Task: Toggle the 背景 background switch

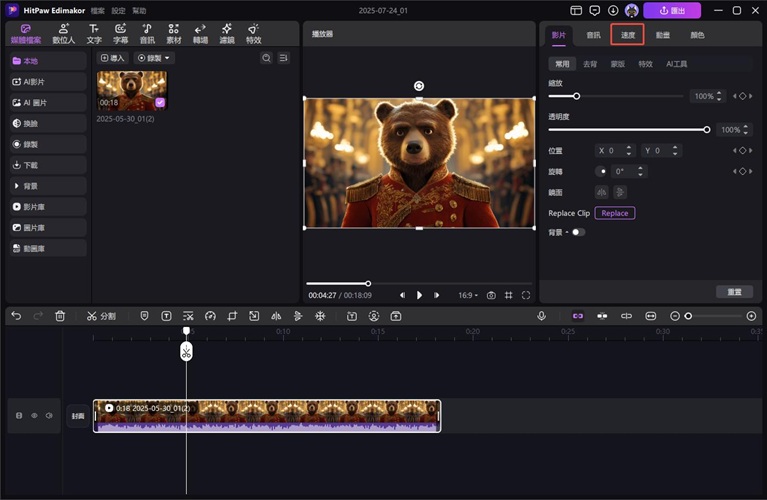Action: pos(578,232)
